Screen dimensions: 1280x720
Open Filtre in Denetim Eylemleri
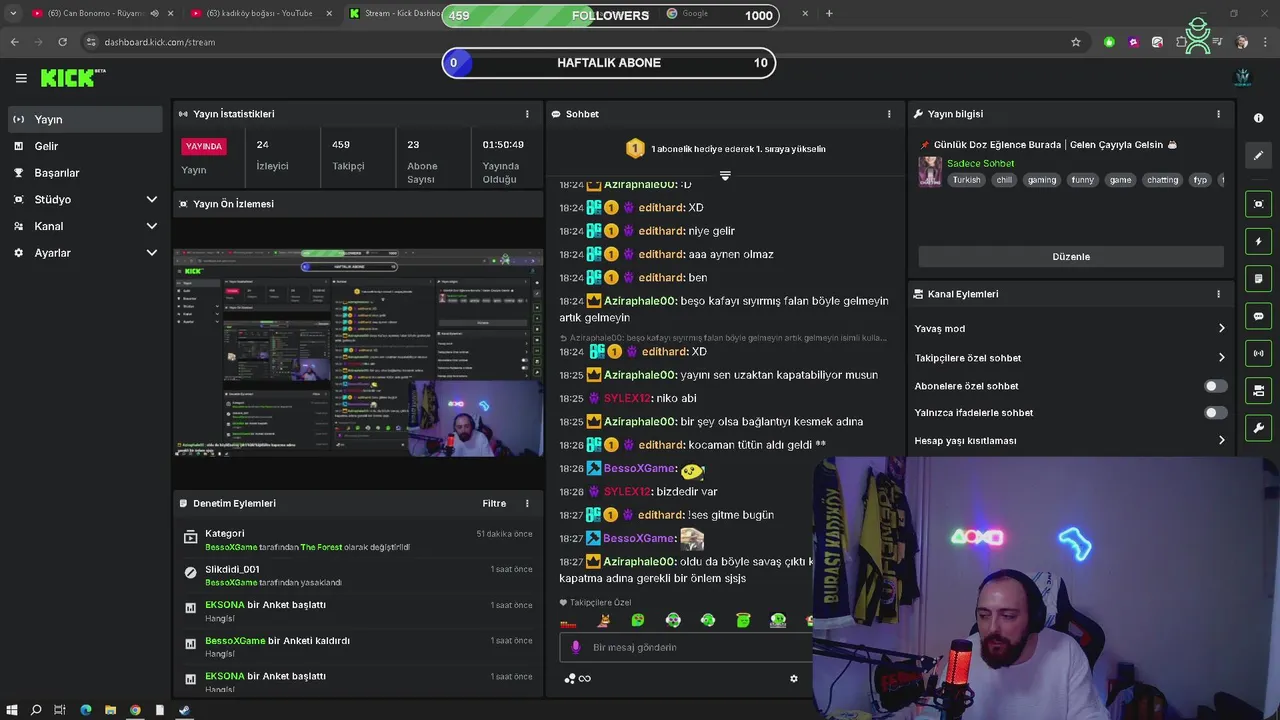pyautogui.click(x=494, y=503)
